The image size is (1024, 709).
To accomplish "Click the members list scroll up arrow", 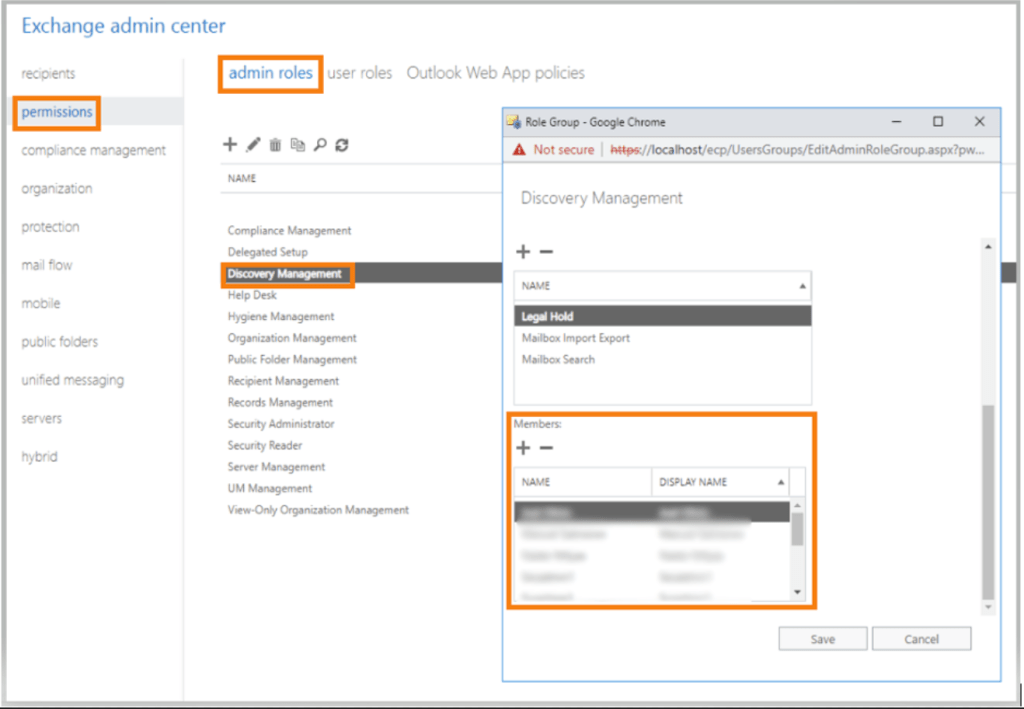I will [x=797, y=506].
